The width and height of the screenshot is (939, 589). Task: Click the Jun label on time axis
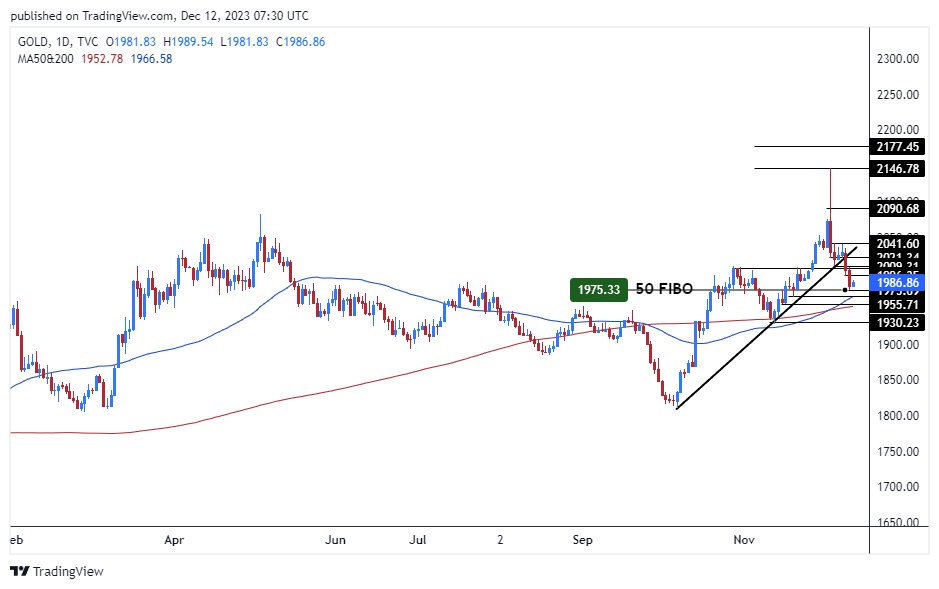coord(336,540)
